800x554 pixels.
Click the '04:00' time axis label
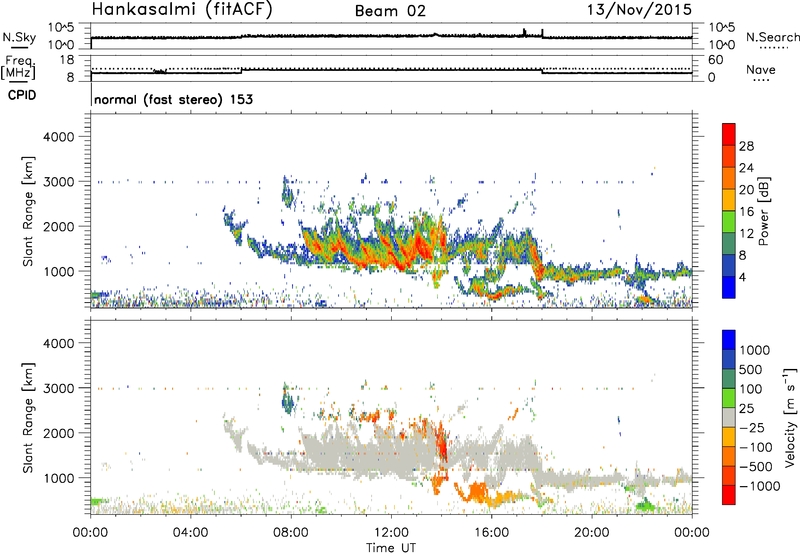click(190, 533)
